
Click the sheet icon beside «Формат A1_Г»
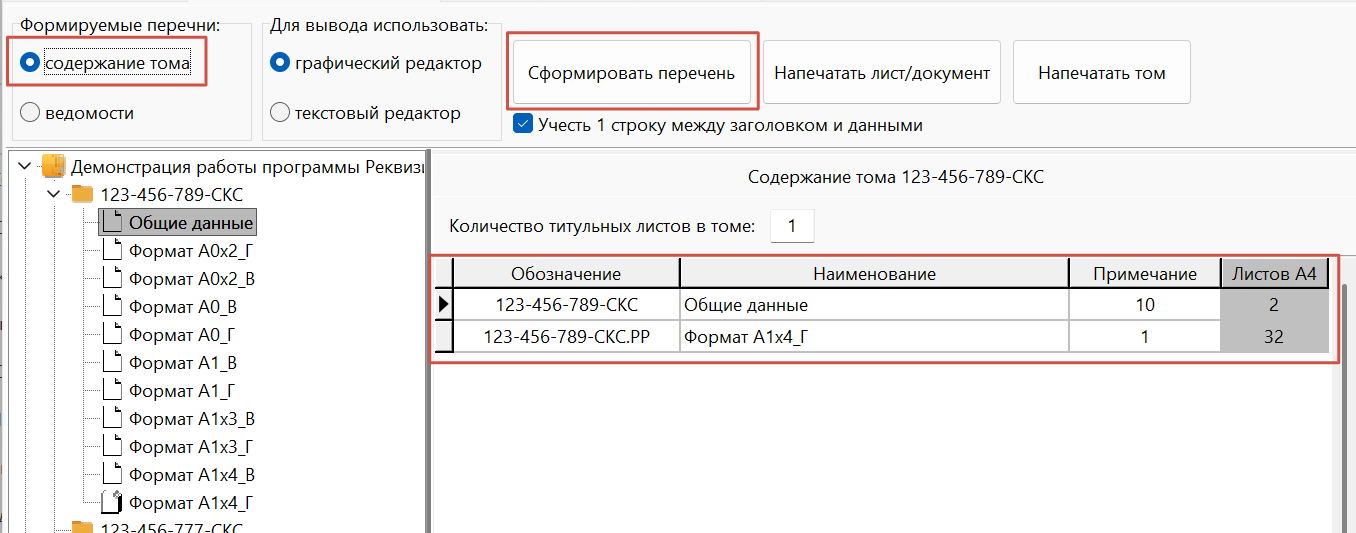tap(111, 390)
